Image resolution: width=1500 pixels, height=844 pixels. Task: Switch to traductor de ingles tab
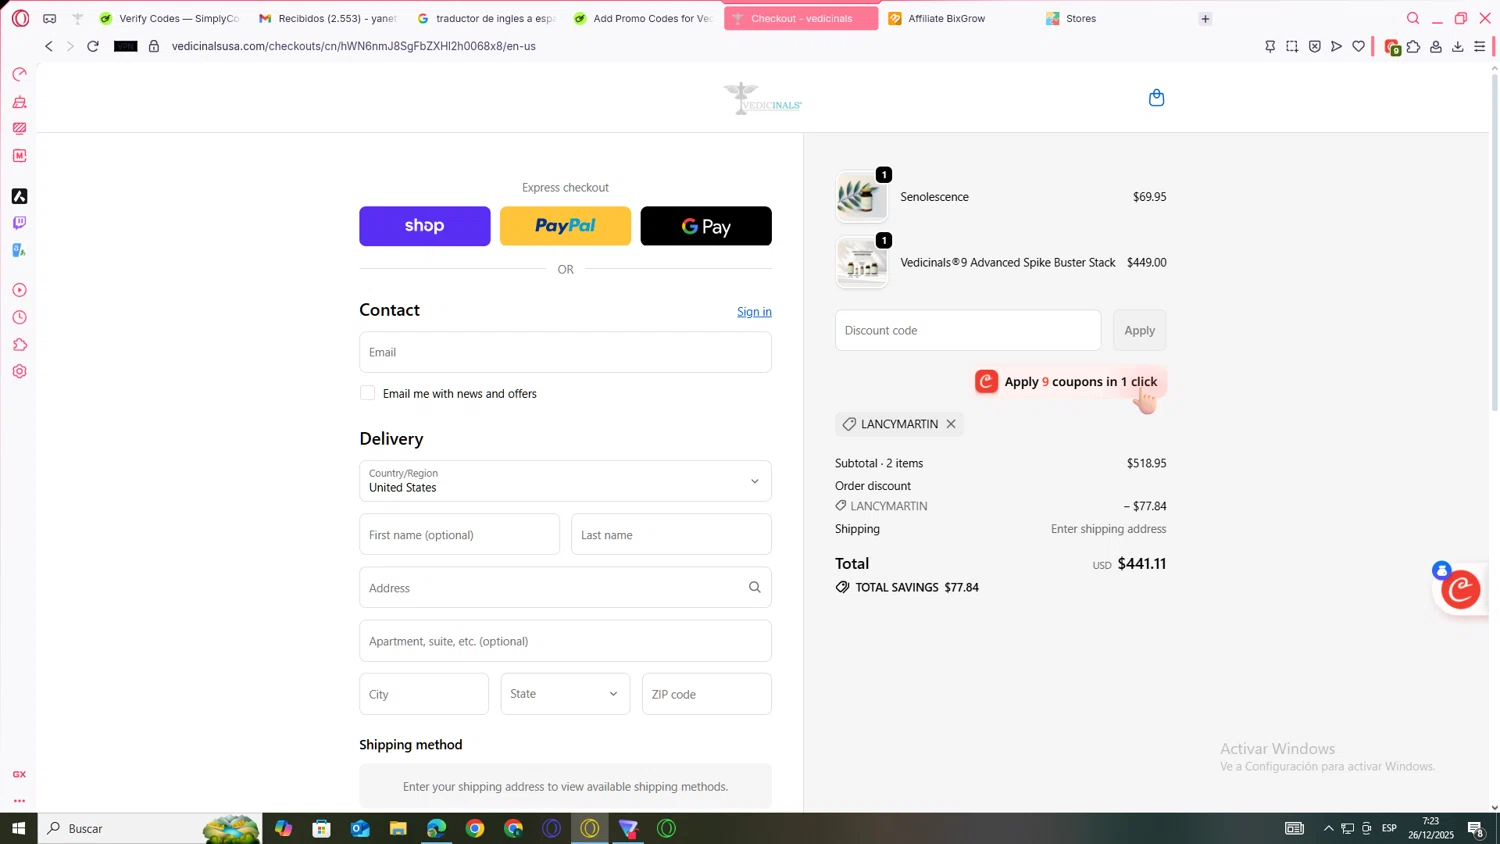487,18
